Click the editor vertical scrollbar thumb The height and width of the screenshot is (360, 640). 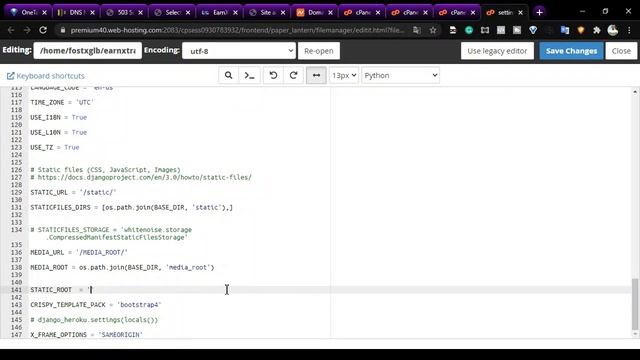pos(635,304)
